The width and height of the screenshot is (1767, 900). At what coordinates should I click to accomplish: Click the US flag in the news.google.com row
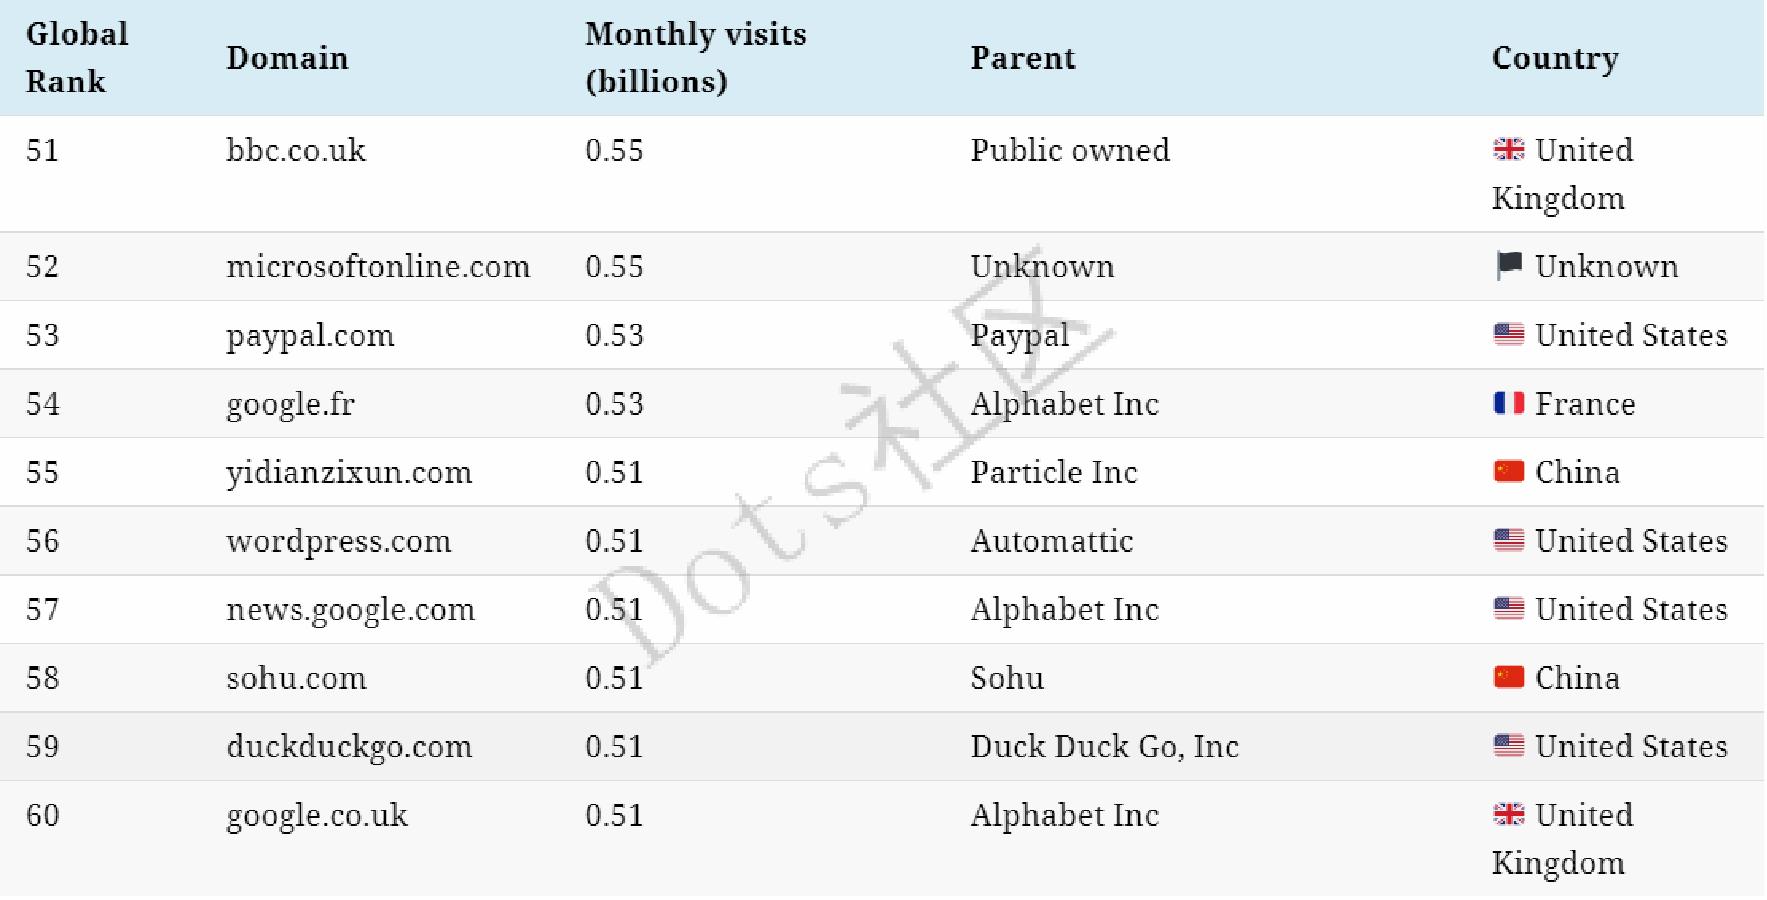point(1508,609)
